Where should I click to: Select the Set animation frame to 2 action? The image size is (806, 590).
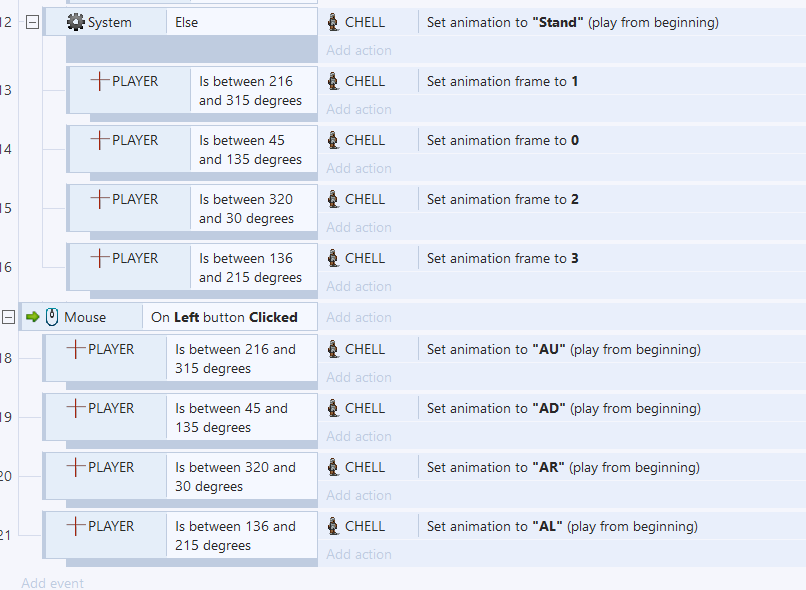502,199
